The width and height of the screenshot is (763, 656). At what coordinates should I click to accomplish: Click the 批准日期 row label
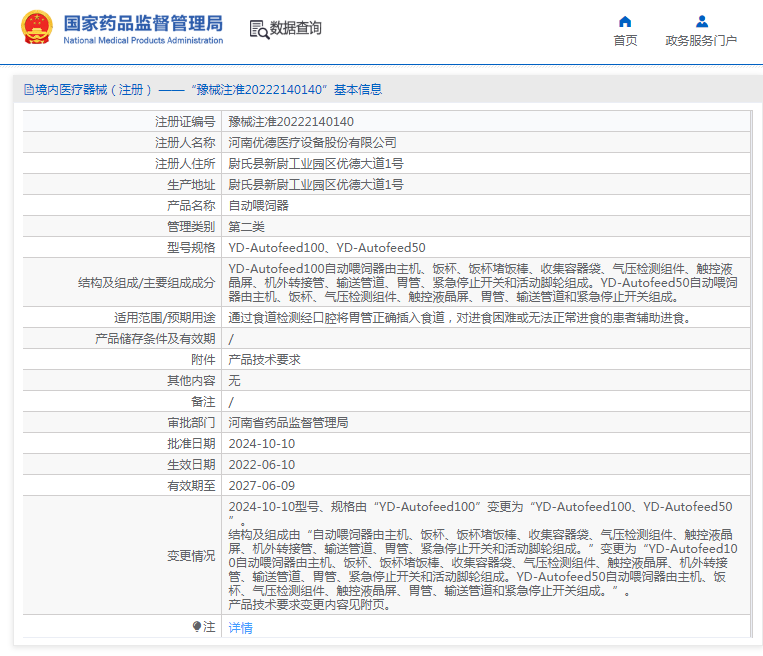pyautogui.click(x=191, y=444)
